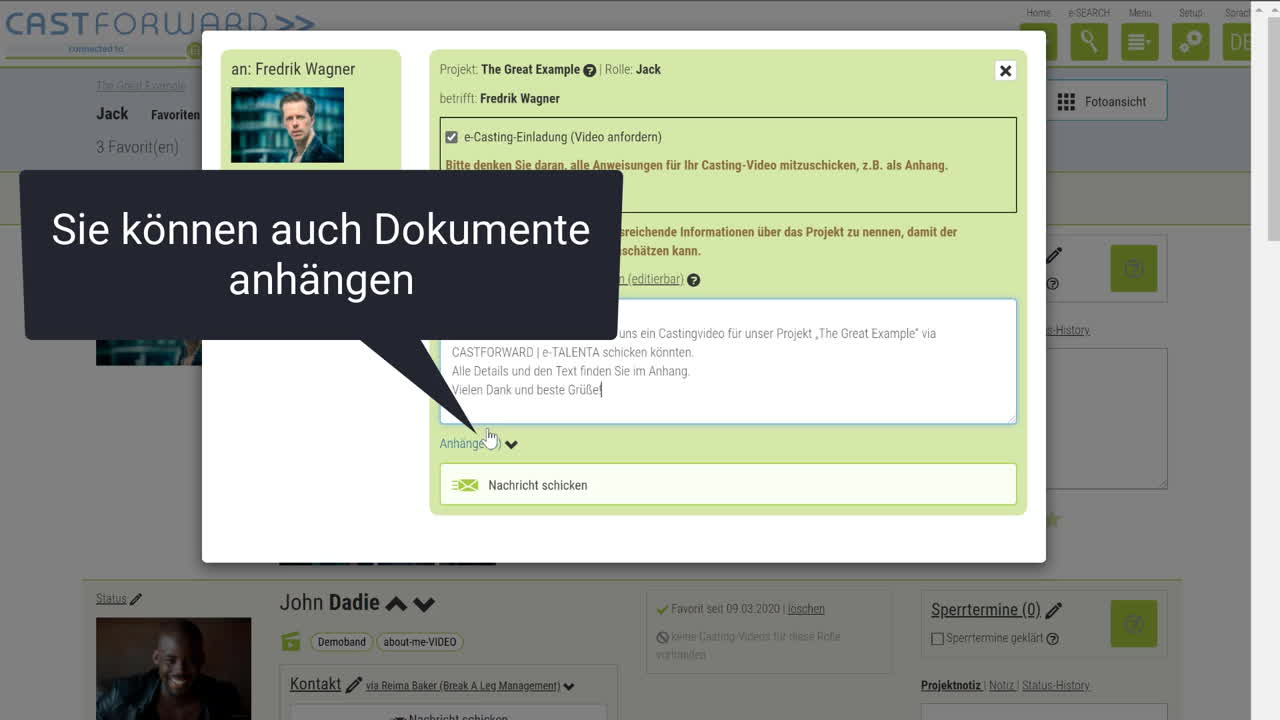Select the Projektnotiz tab for John Dadie
The image size is (1280, 720).
click(x=951, y=686)
